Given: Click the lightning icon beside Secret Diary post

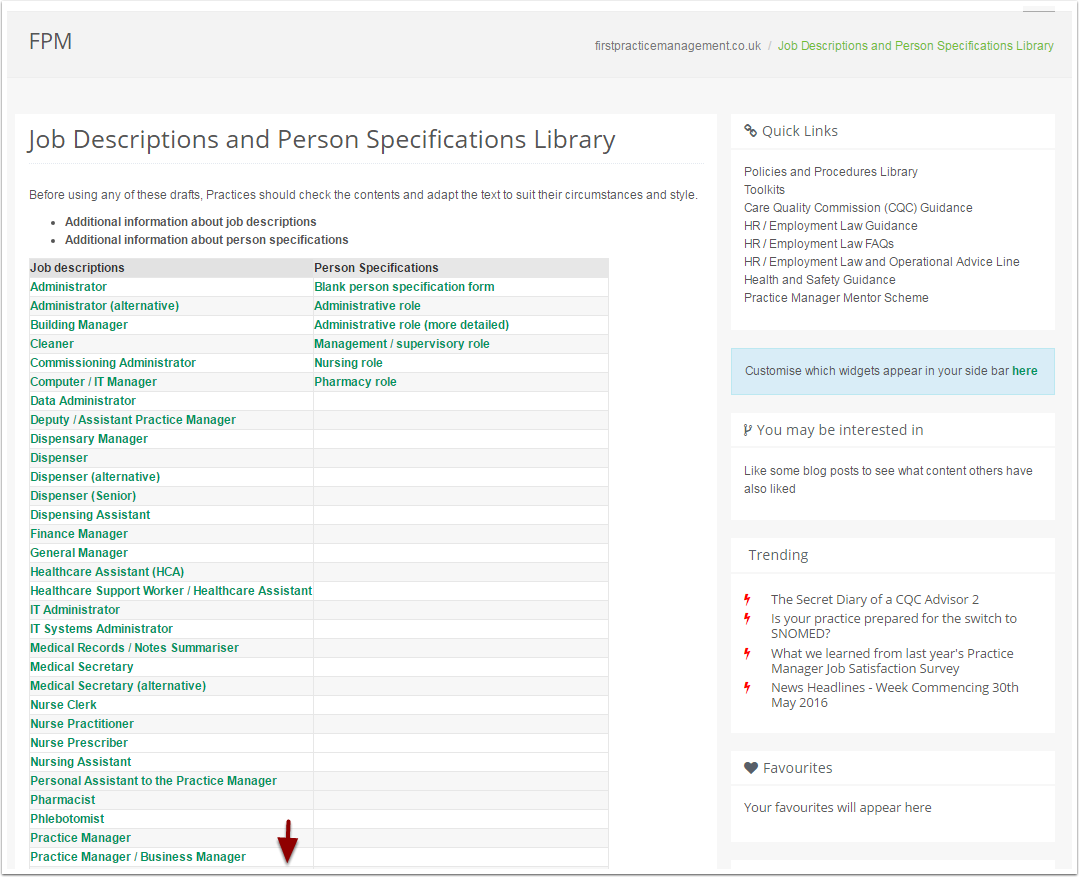Looking at the screenshot, I should tap(747, 599).
